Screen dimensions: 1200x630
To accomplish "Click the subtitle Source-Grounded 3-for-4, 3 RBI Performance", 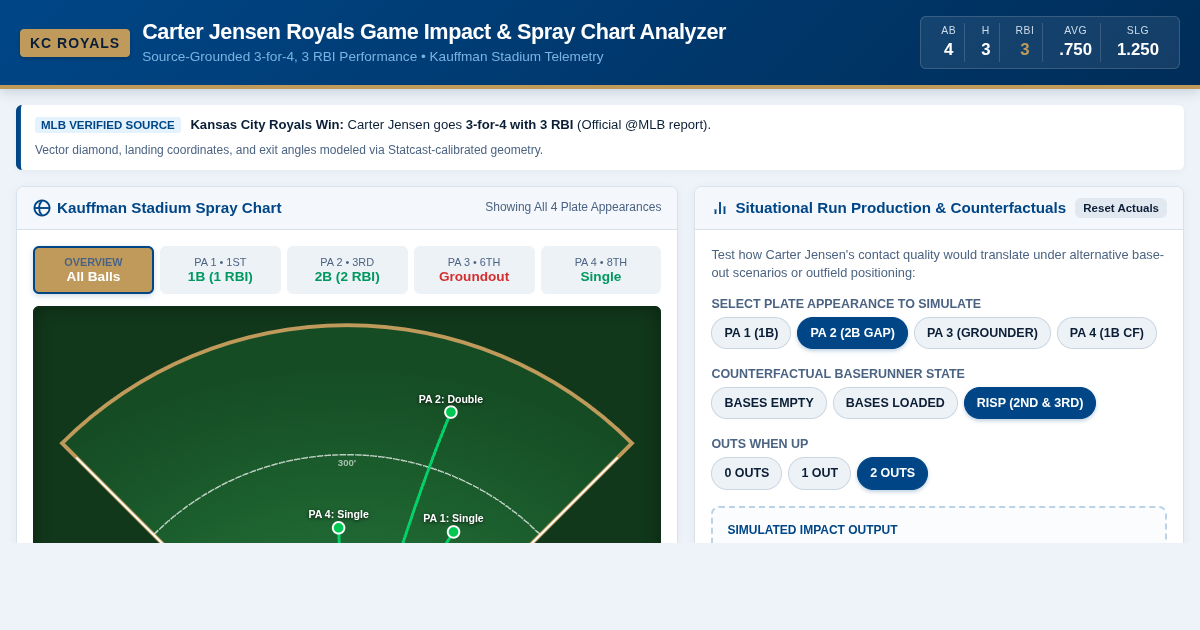I will click(373, 57).
